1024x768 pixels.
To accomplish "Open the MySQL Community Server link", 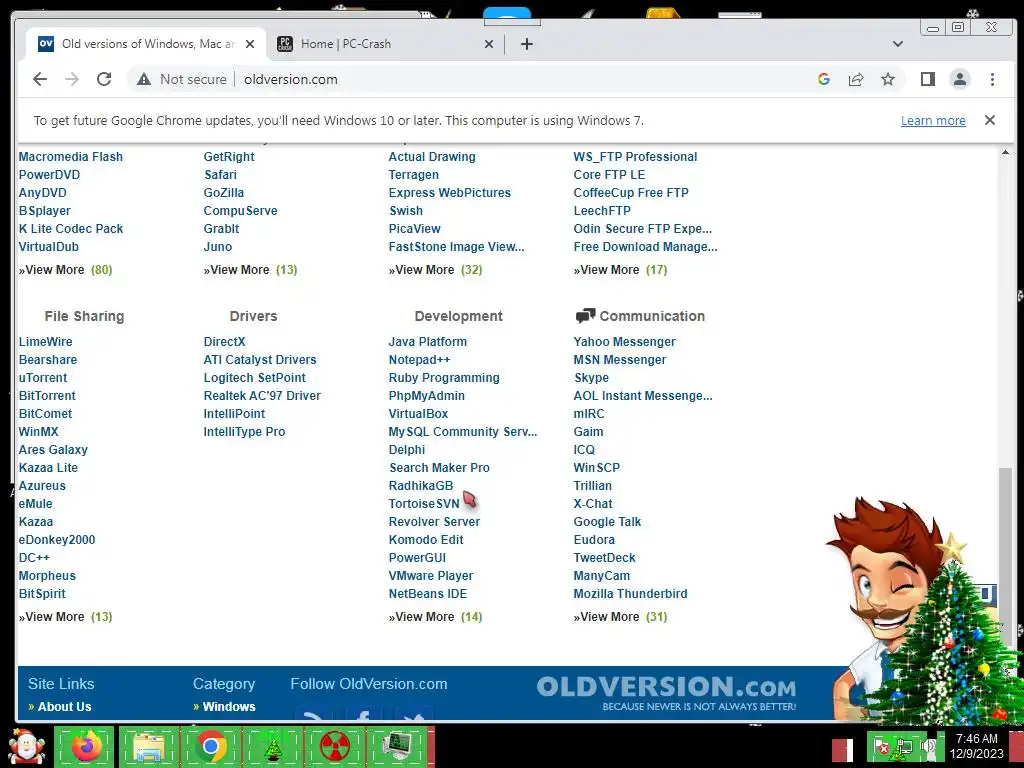I will click(463, 432).
